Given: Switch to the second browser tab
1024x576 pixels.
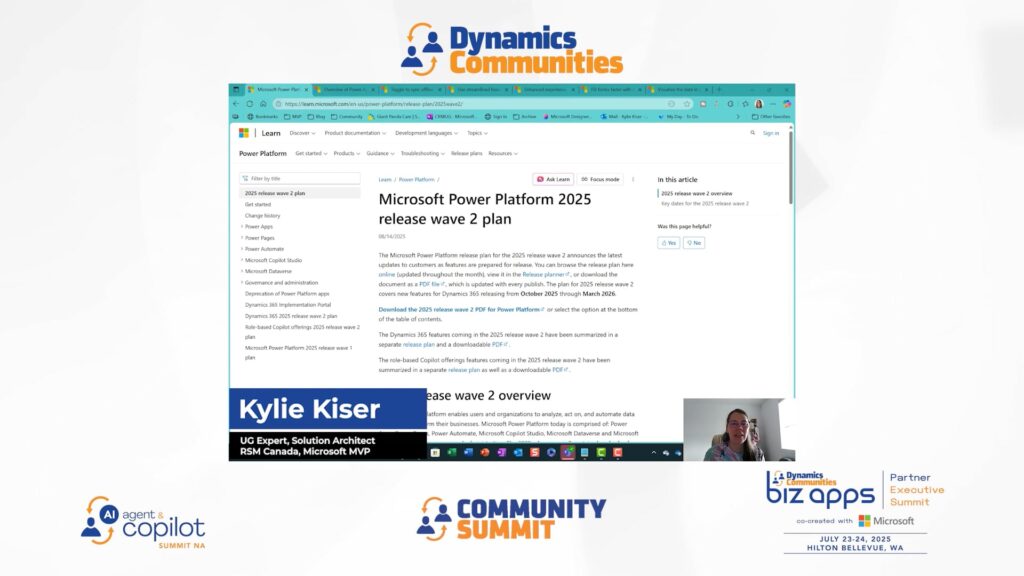Looking at the screenshot, I should 345,89.
